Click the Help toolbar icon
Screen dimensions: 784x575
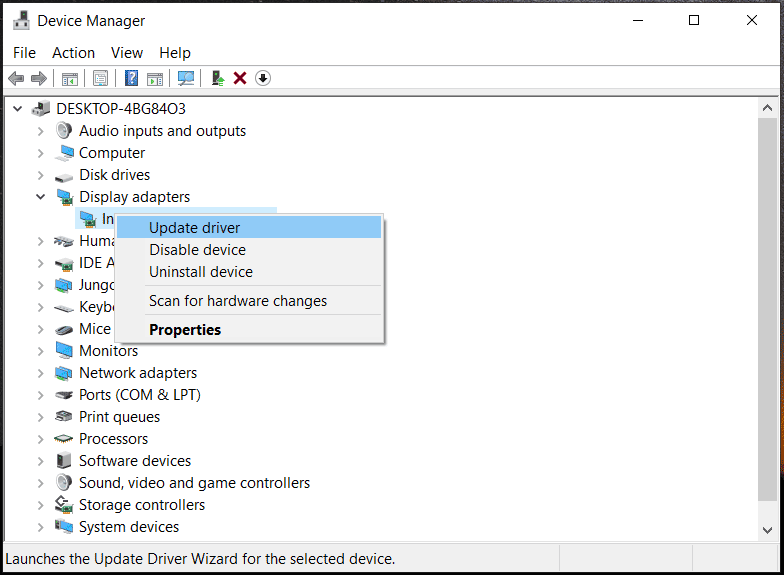point(131,78)
